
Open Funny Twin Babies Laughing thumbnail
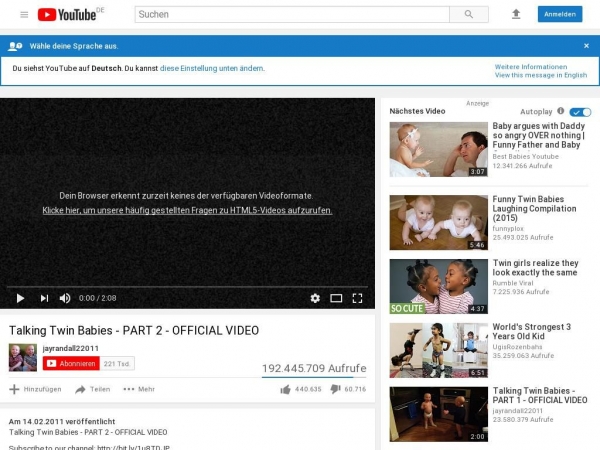pos(439,222)
